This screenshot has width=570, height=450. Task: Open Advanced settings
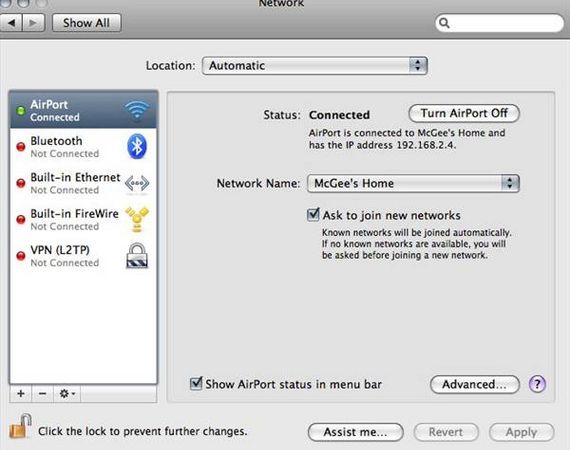click(x=474, y=384)
